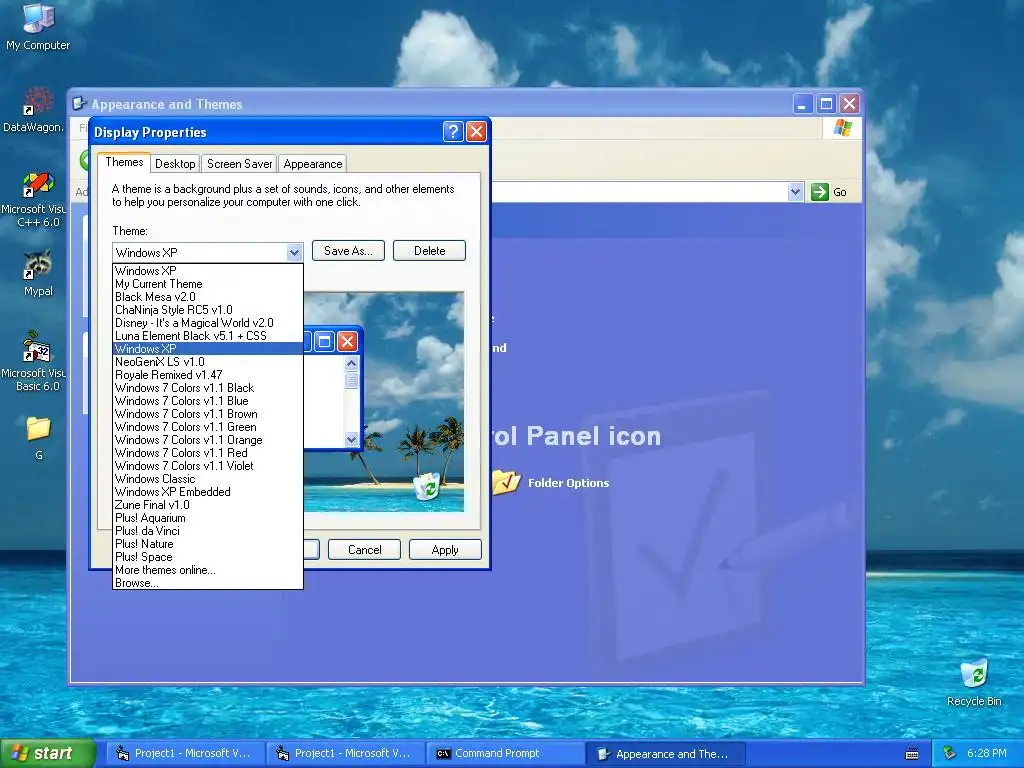Viewport: 1024px width, 768px height.
Task: Click the green Go arrow button
Action: click(820, 192)
